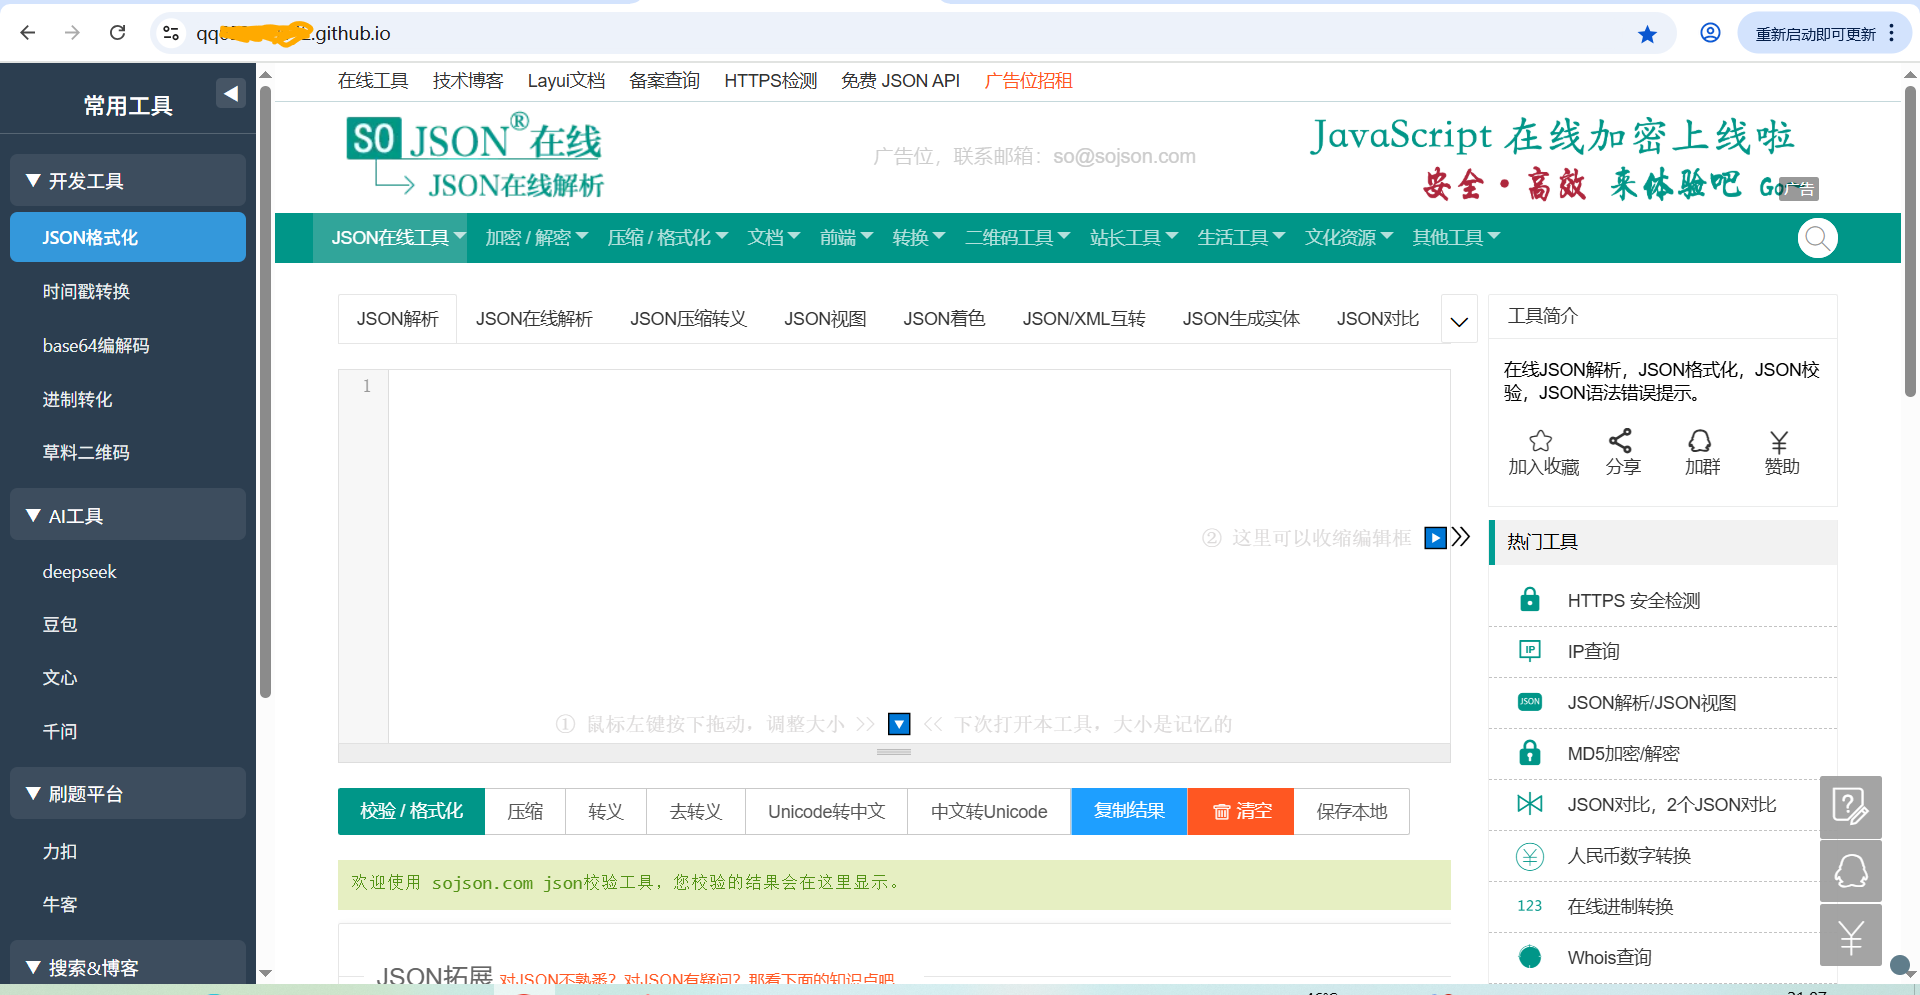Click the floating QQ group icon

[x=1850, y=871]
